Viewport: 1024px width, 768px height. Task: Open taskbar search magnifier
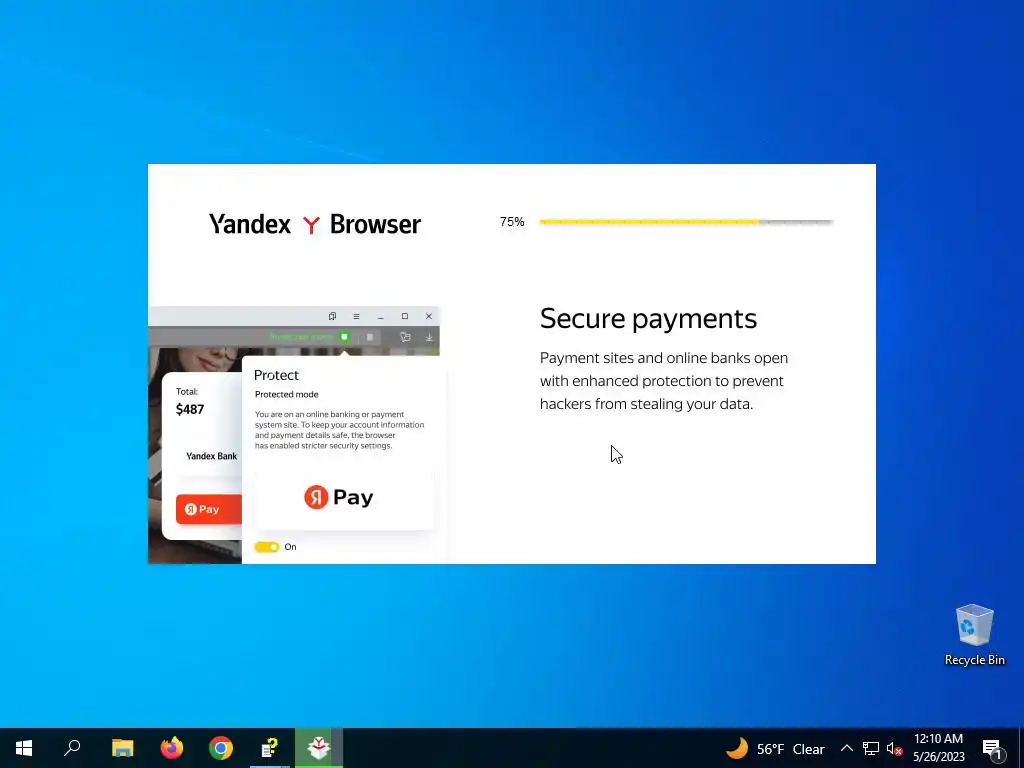72,748
